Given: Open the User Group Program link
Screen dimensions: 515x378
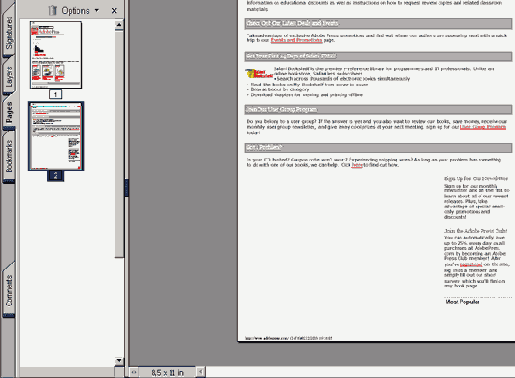Looking at the screenshot, I should pyautogui.click(x=483, y=127).
